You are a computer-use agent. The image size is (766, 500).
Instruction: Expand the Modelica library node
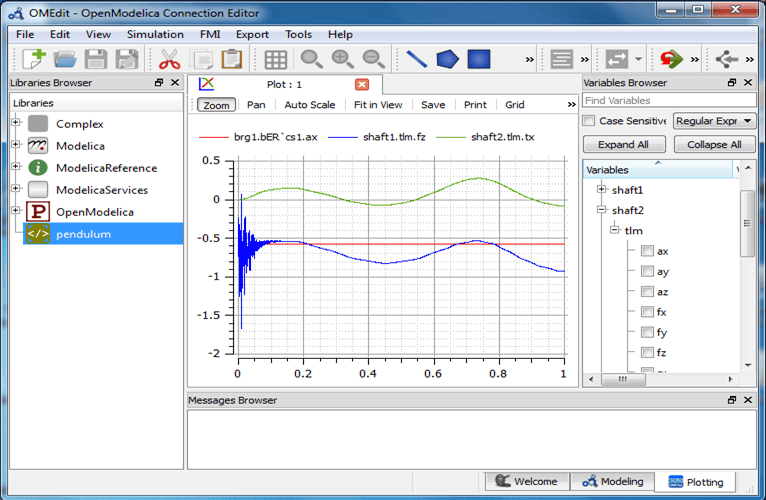tap(16, 144)
